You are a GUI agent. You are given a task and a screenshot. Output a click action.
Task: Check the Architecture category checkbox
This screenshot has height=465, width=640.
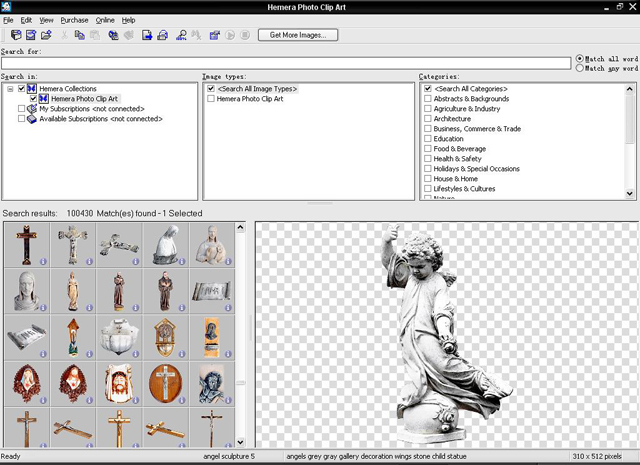pyautogui.click(x=428, y=119)
